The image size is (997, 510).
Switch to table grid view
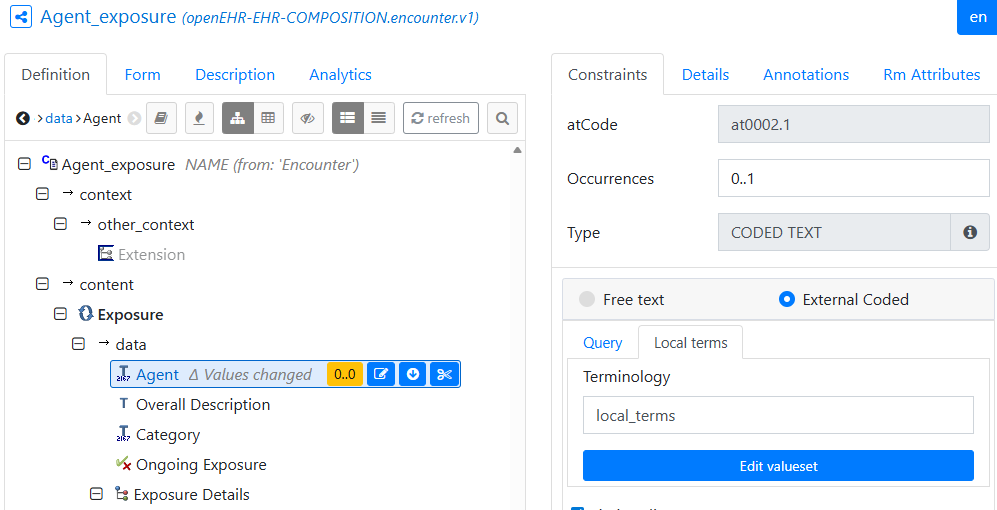pos(268,118)
